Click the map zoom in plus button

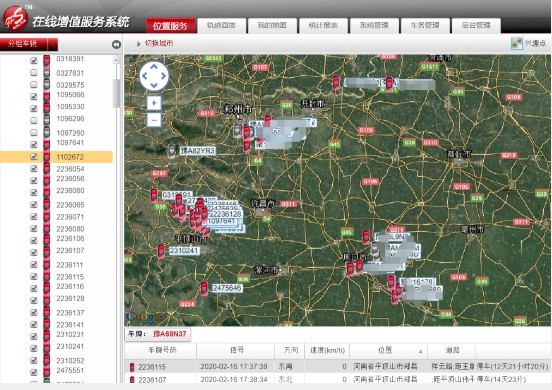(154, 103)
